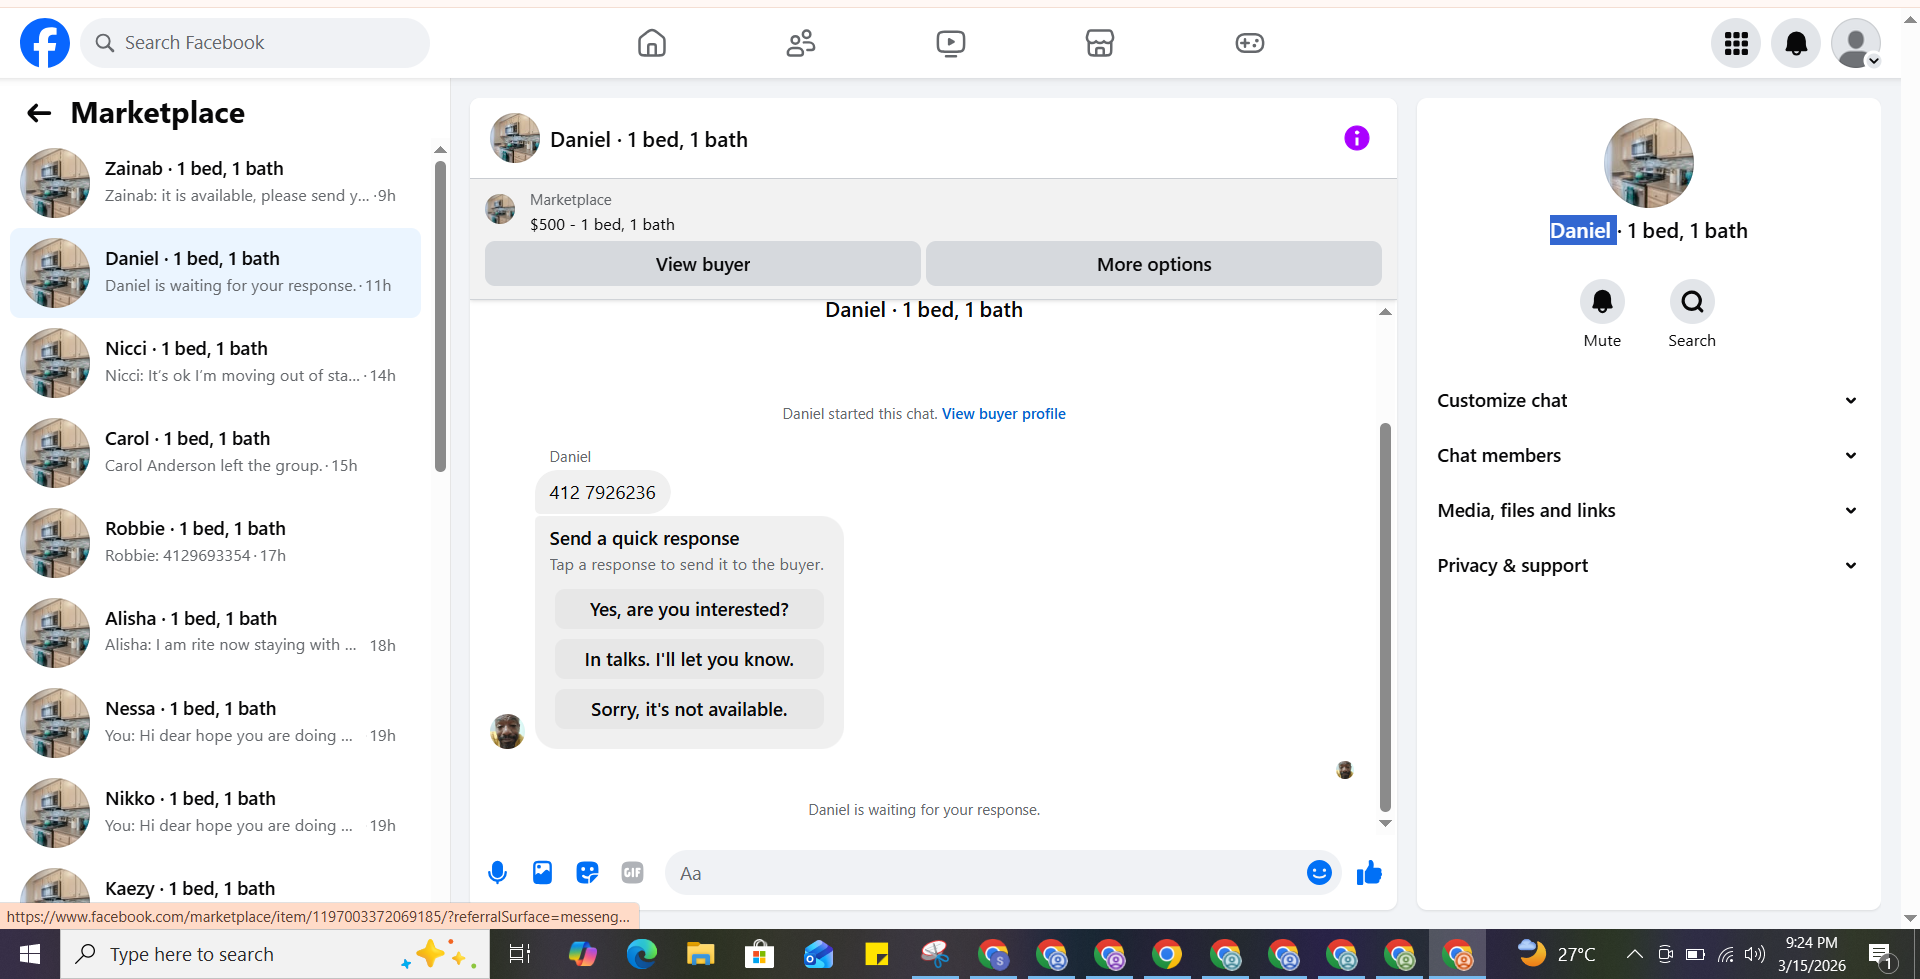Click the Facebook logo
Image resolution: width=1920 pixels, height=979 pixels.
click(x=45, y=43)
